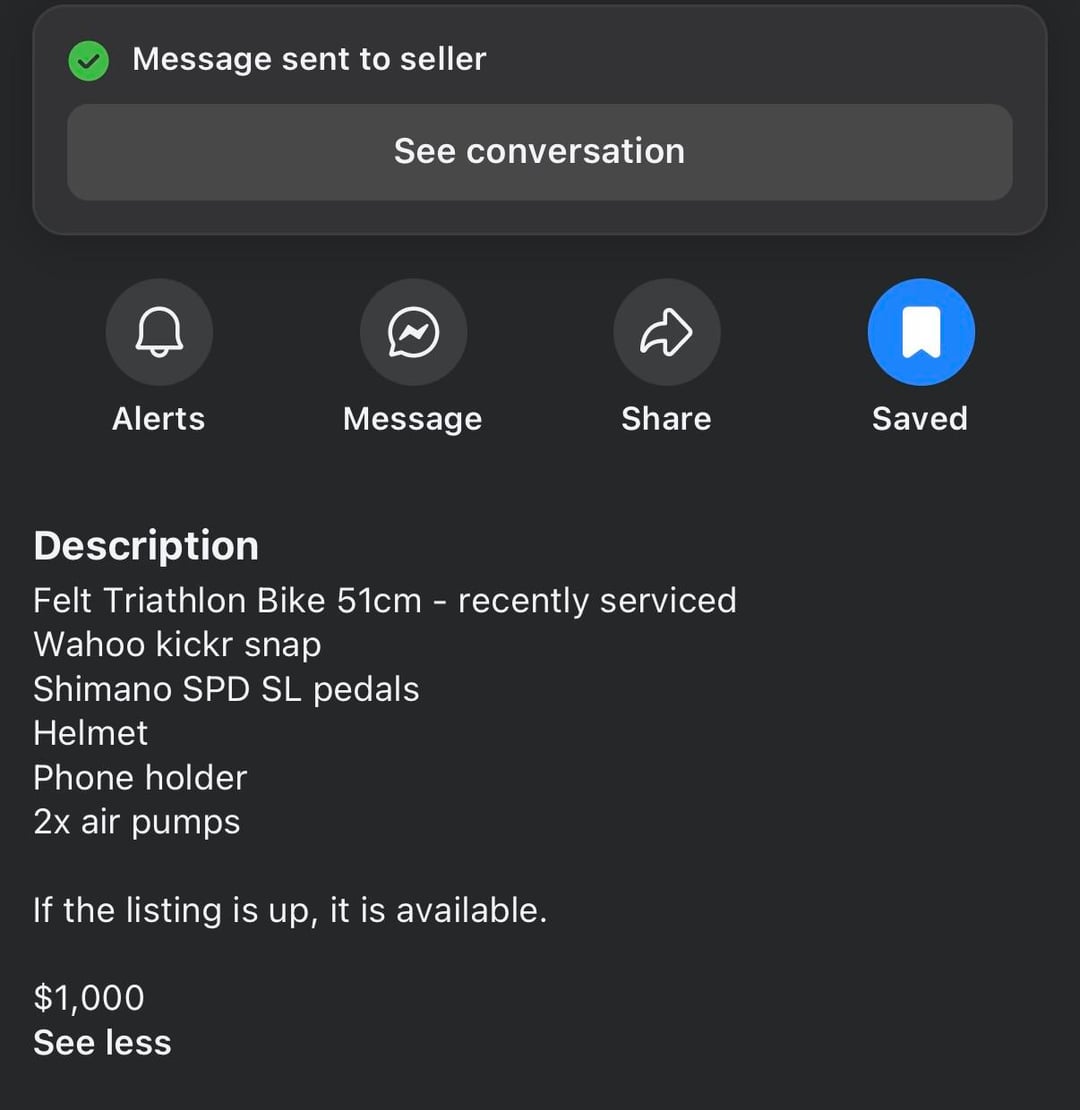Unsave the listing via the blue bookmark icon
The width and height of the screenshot is (1080, 1110).
[x=920, y=332]
